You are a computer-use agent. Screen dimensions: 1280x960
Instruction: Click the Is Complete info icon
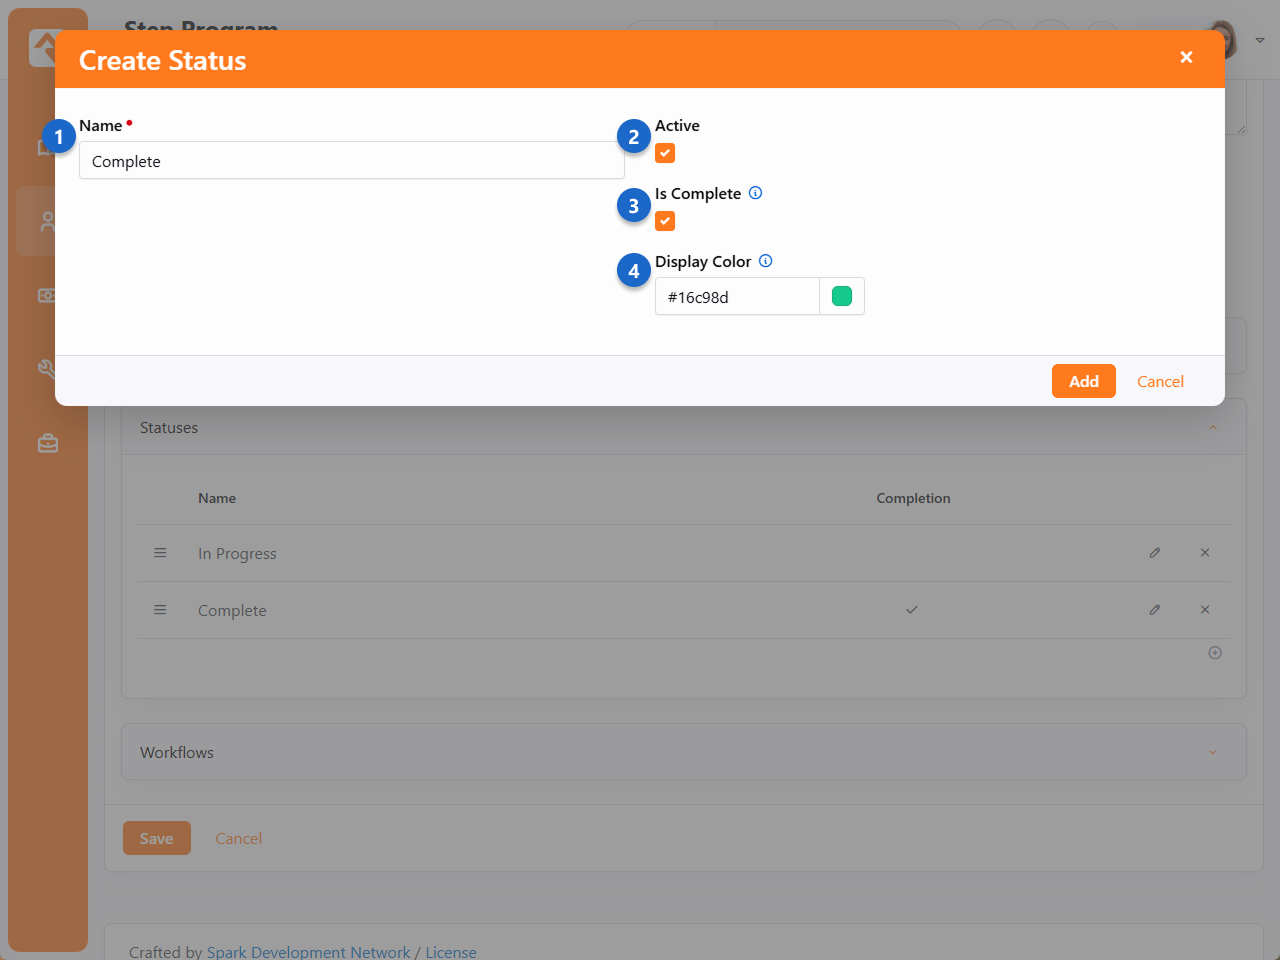[756, 193]
